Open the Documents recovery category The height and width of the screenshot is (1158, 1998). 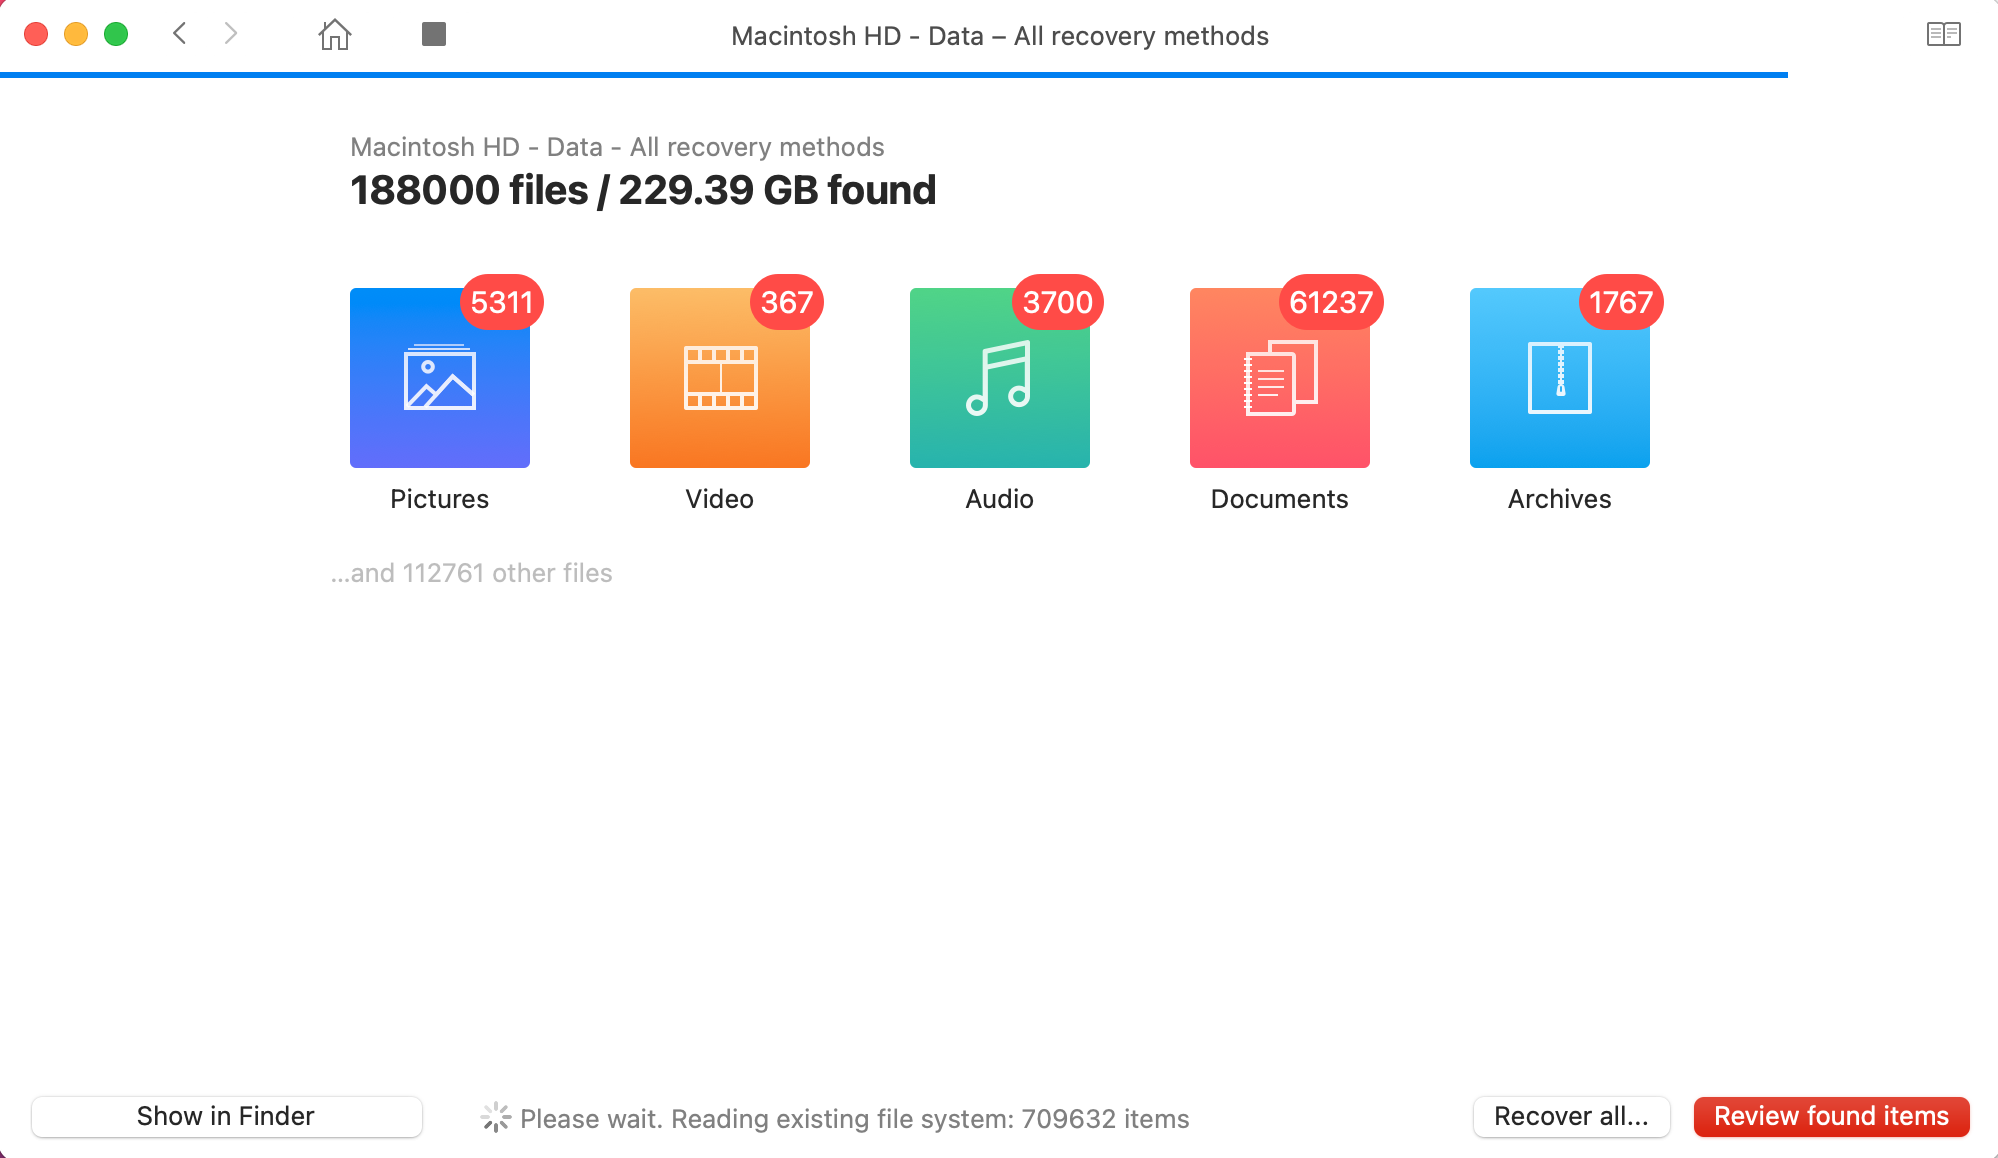coord(1280,378)
